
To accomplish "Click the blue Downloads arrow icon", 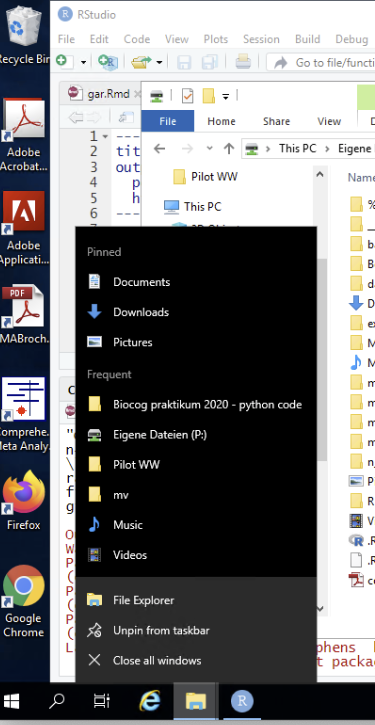I will pos(94,312).
